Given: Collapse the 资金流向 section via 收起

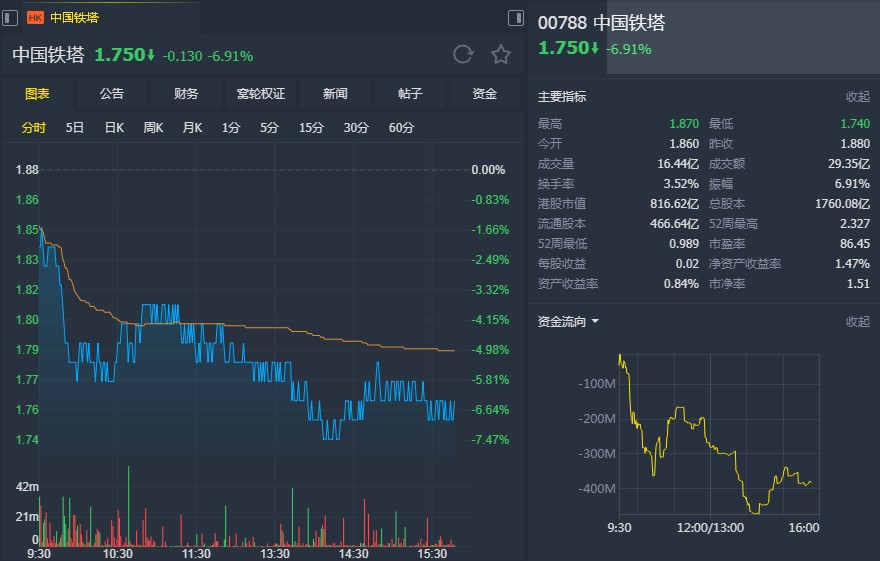Looking at the screenshot, I should click(858, 321).
